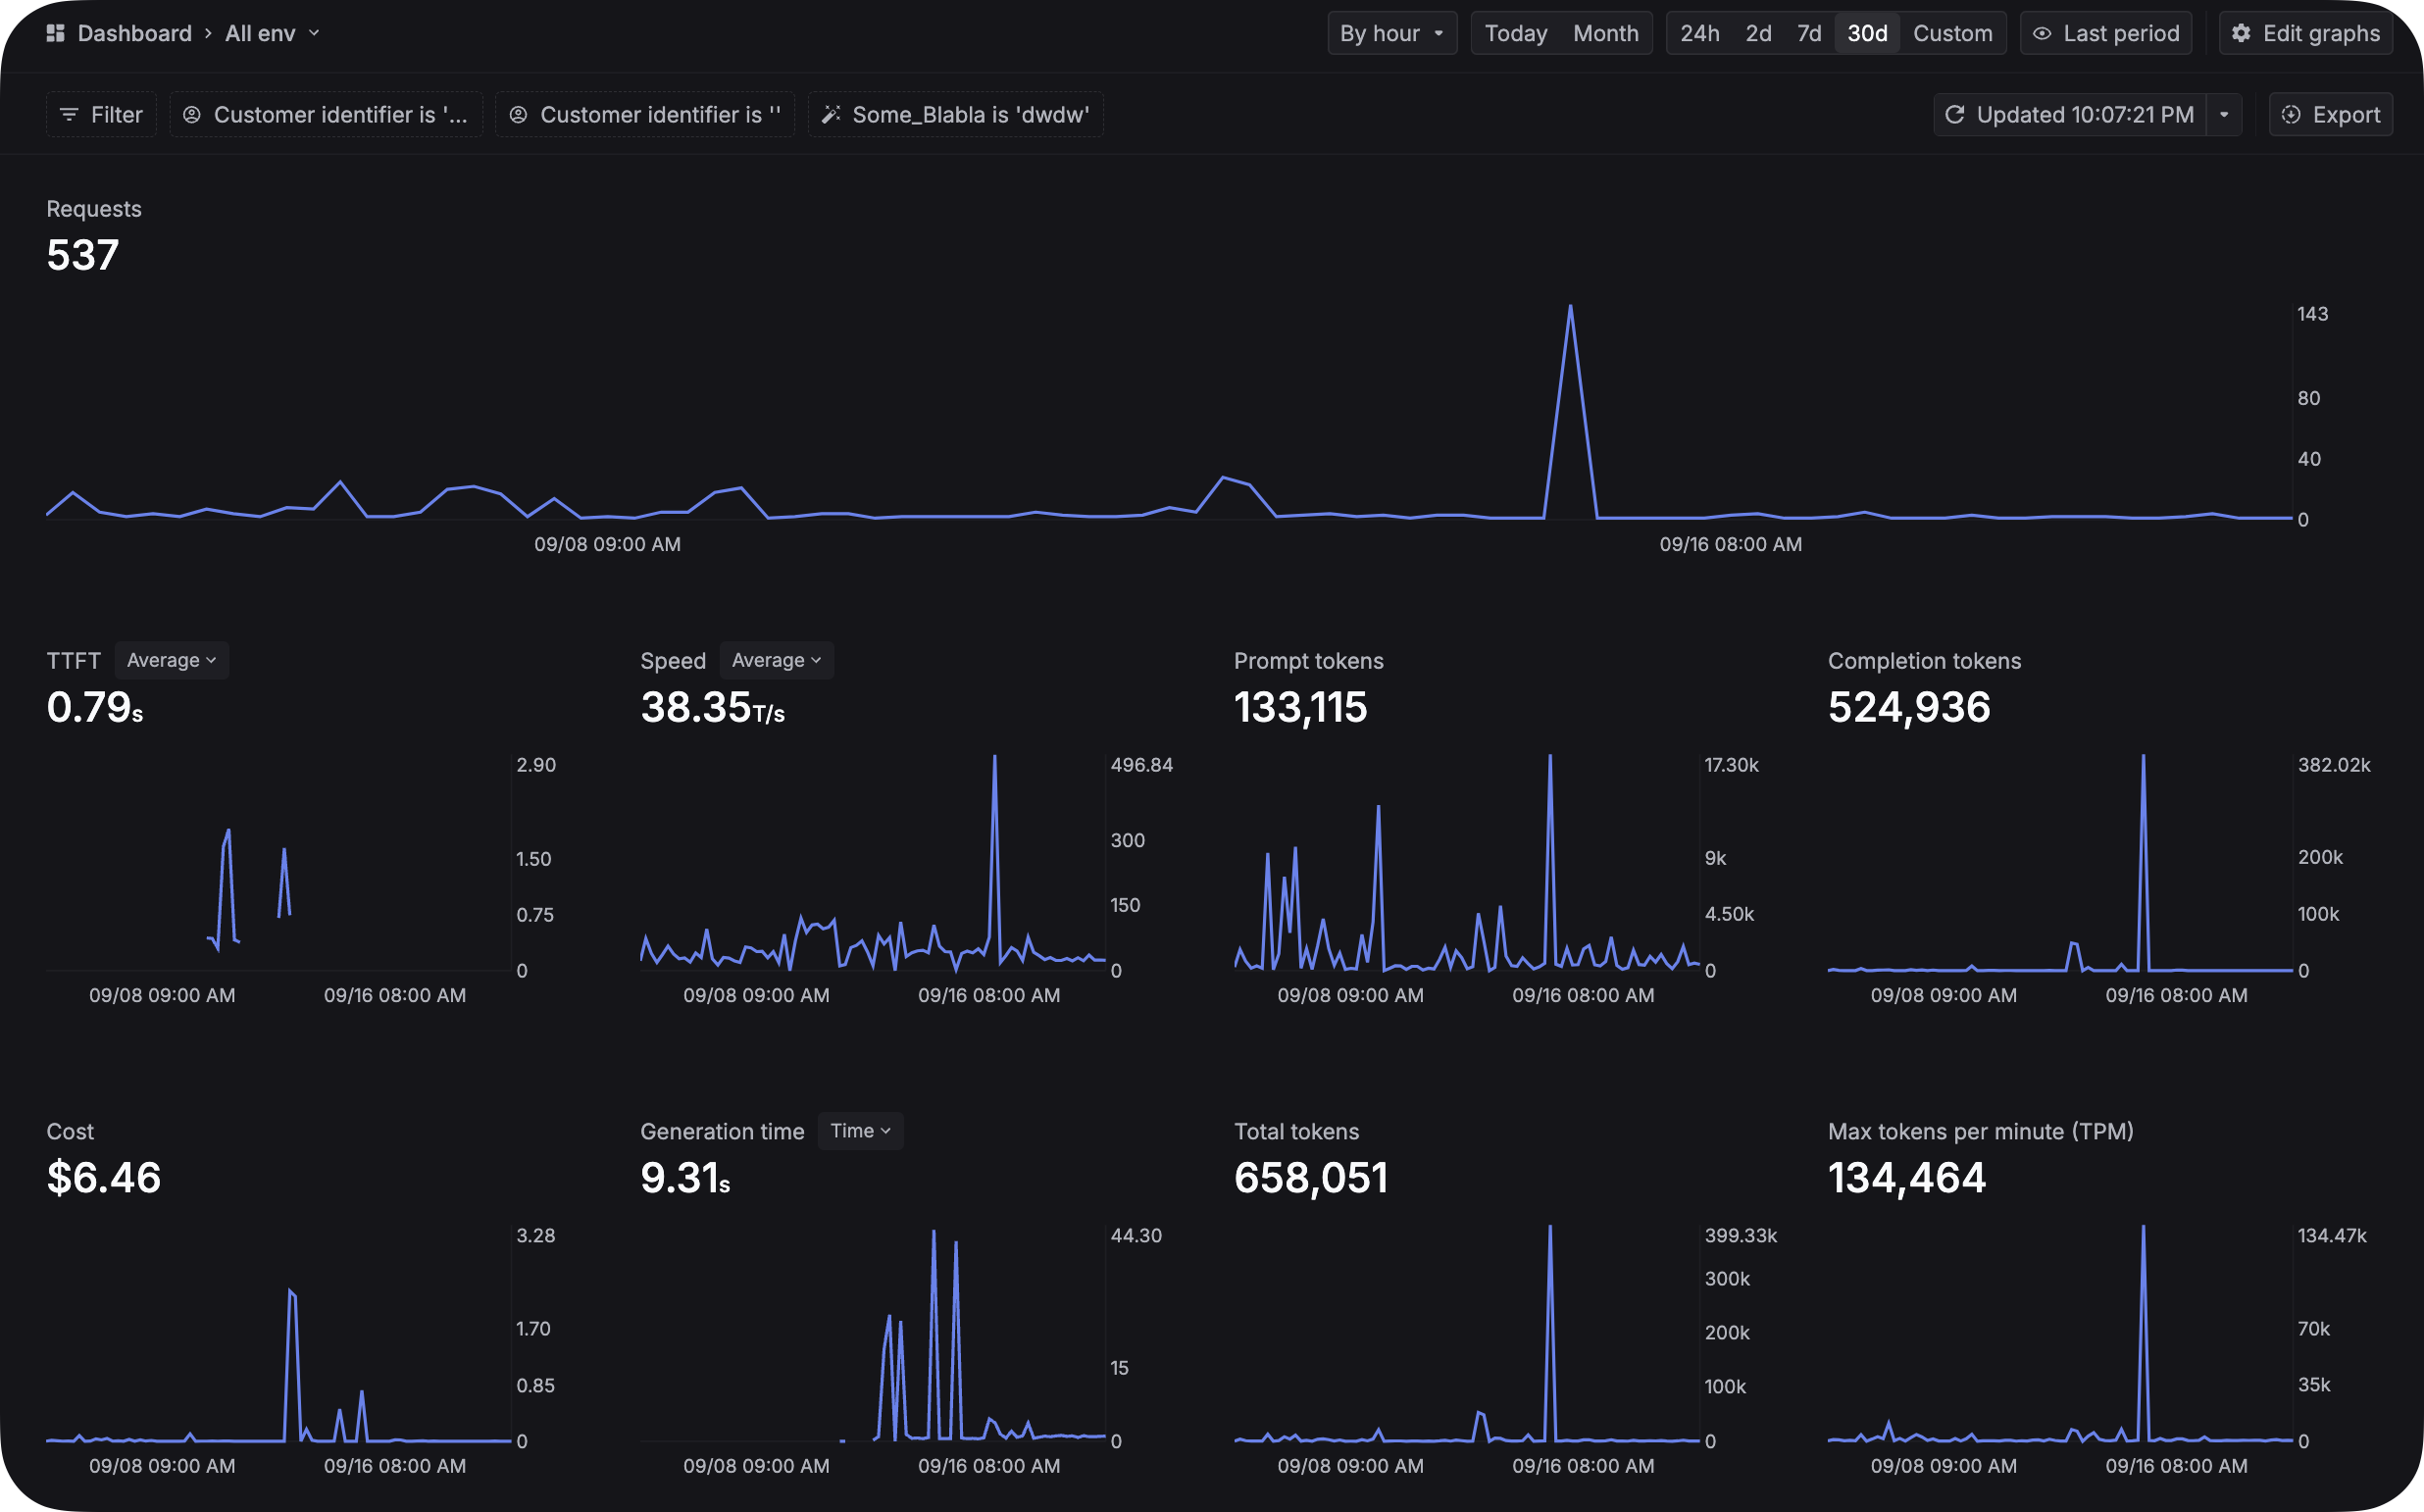
Task: Switch the time range to 24h
Action: [x=1700, y=33]
